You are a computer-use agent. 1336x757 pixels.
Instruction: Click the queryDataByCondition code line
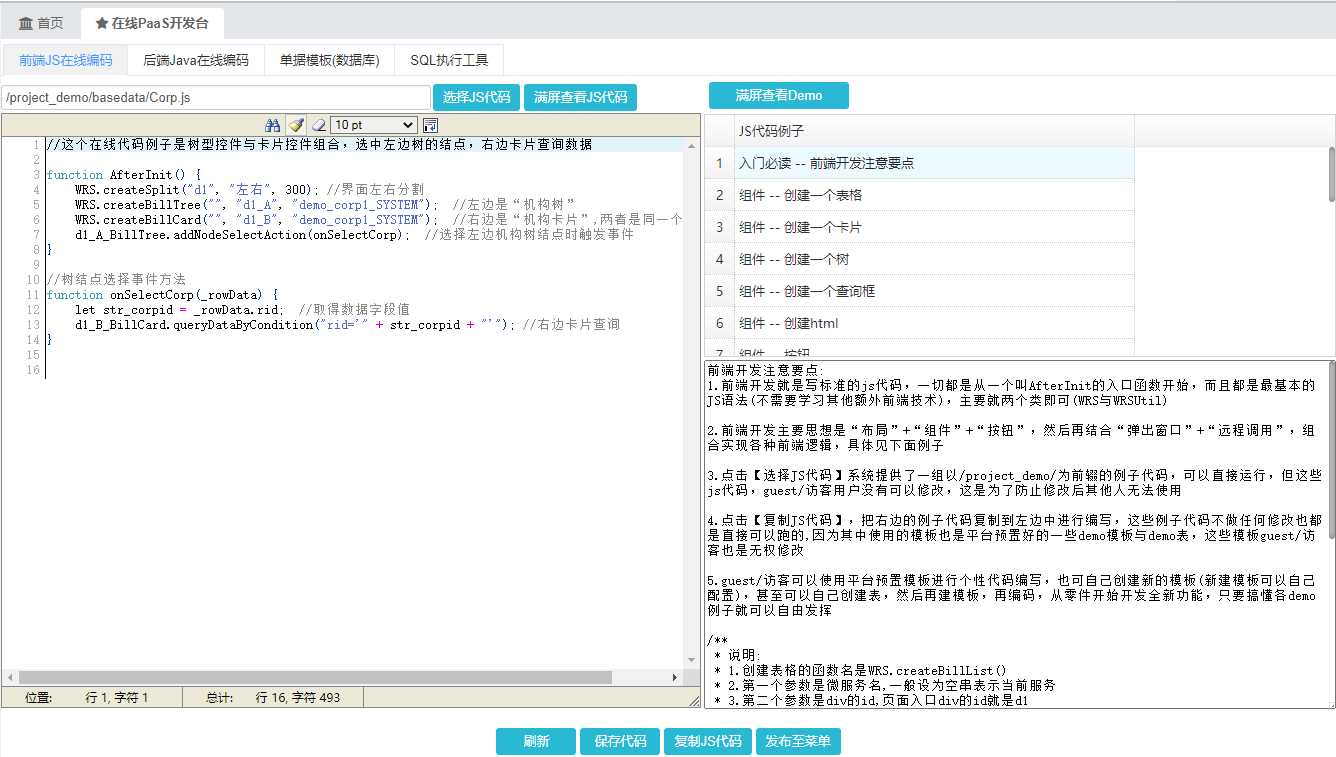347,324
